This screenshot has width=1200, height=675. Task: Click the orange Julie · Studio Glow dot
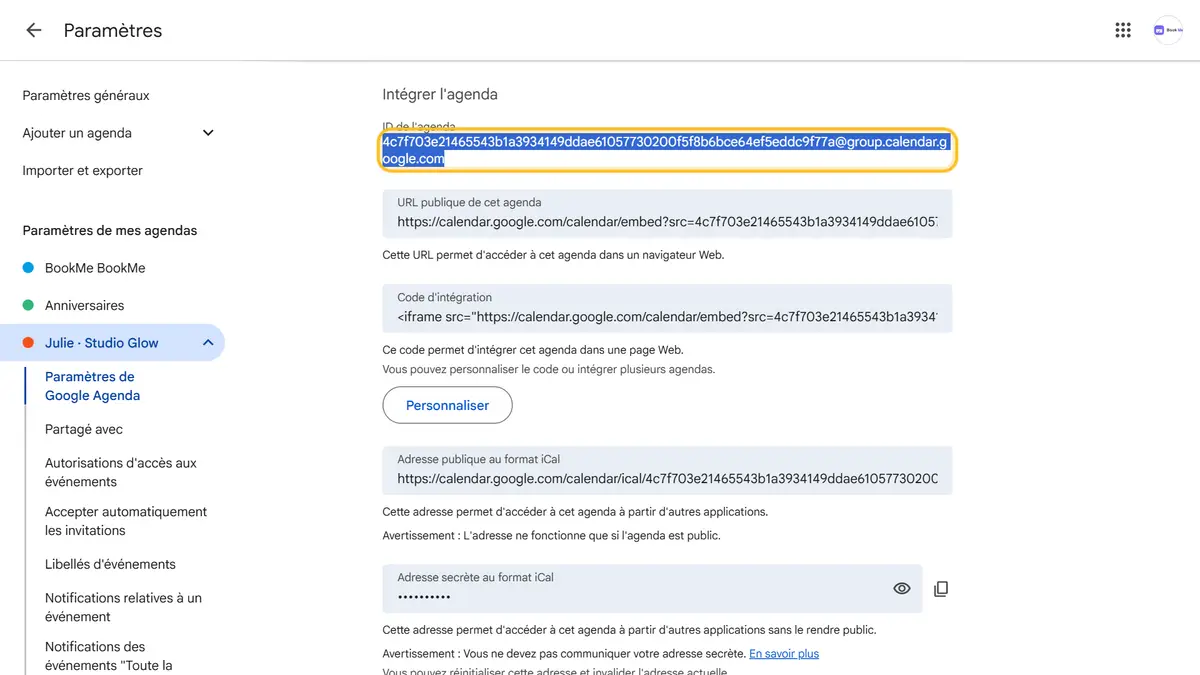(x=29, y=343)
